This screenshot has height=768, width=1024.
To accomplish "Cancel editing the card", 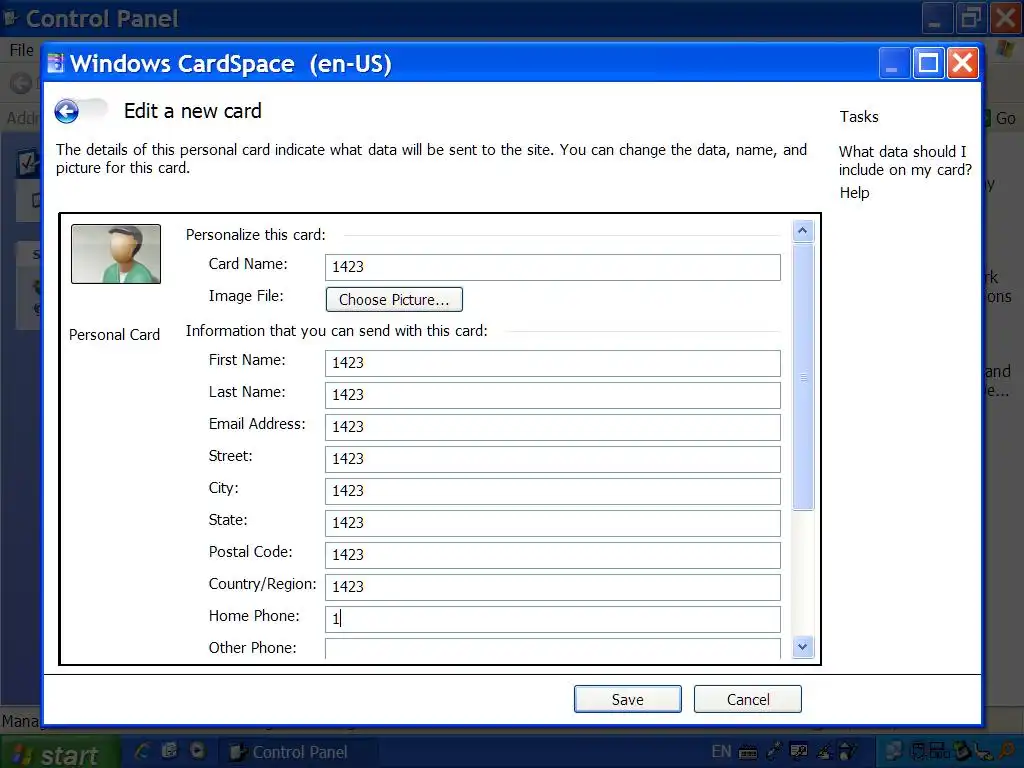I will 748,699.
